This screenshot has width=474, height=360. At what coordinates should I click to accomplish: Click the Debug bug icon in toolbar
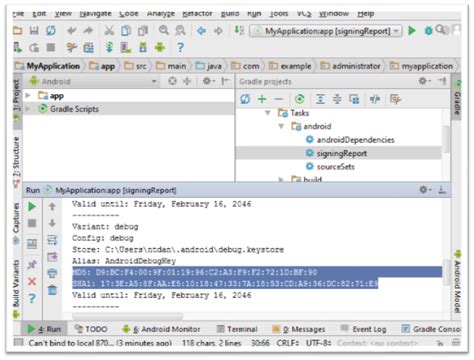428,31
